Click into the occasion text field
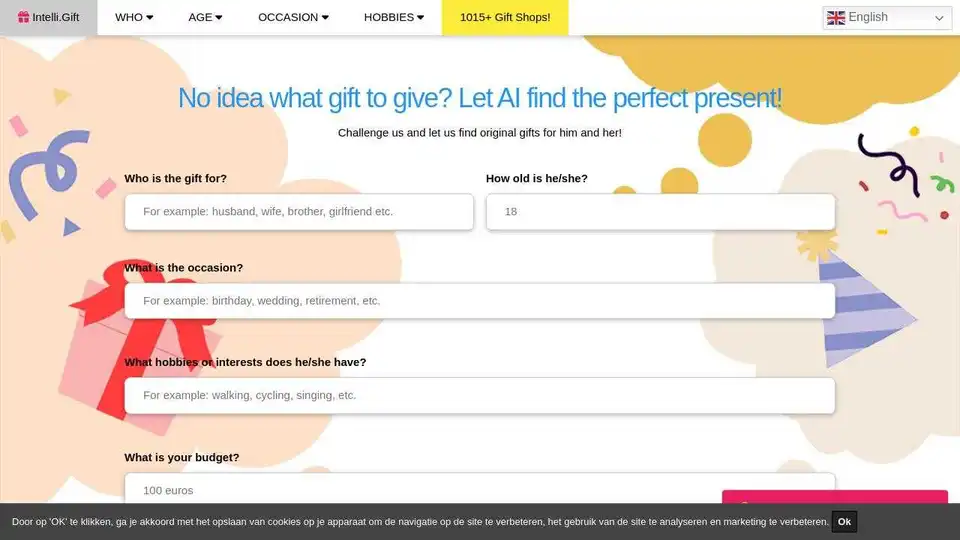Image resolution: width=960 pixels, height=540 pixels. coord(479,301)
